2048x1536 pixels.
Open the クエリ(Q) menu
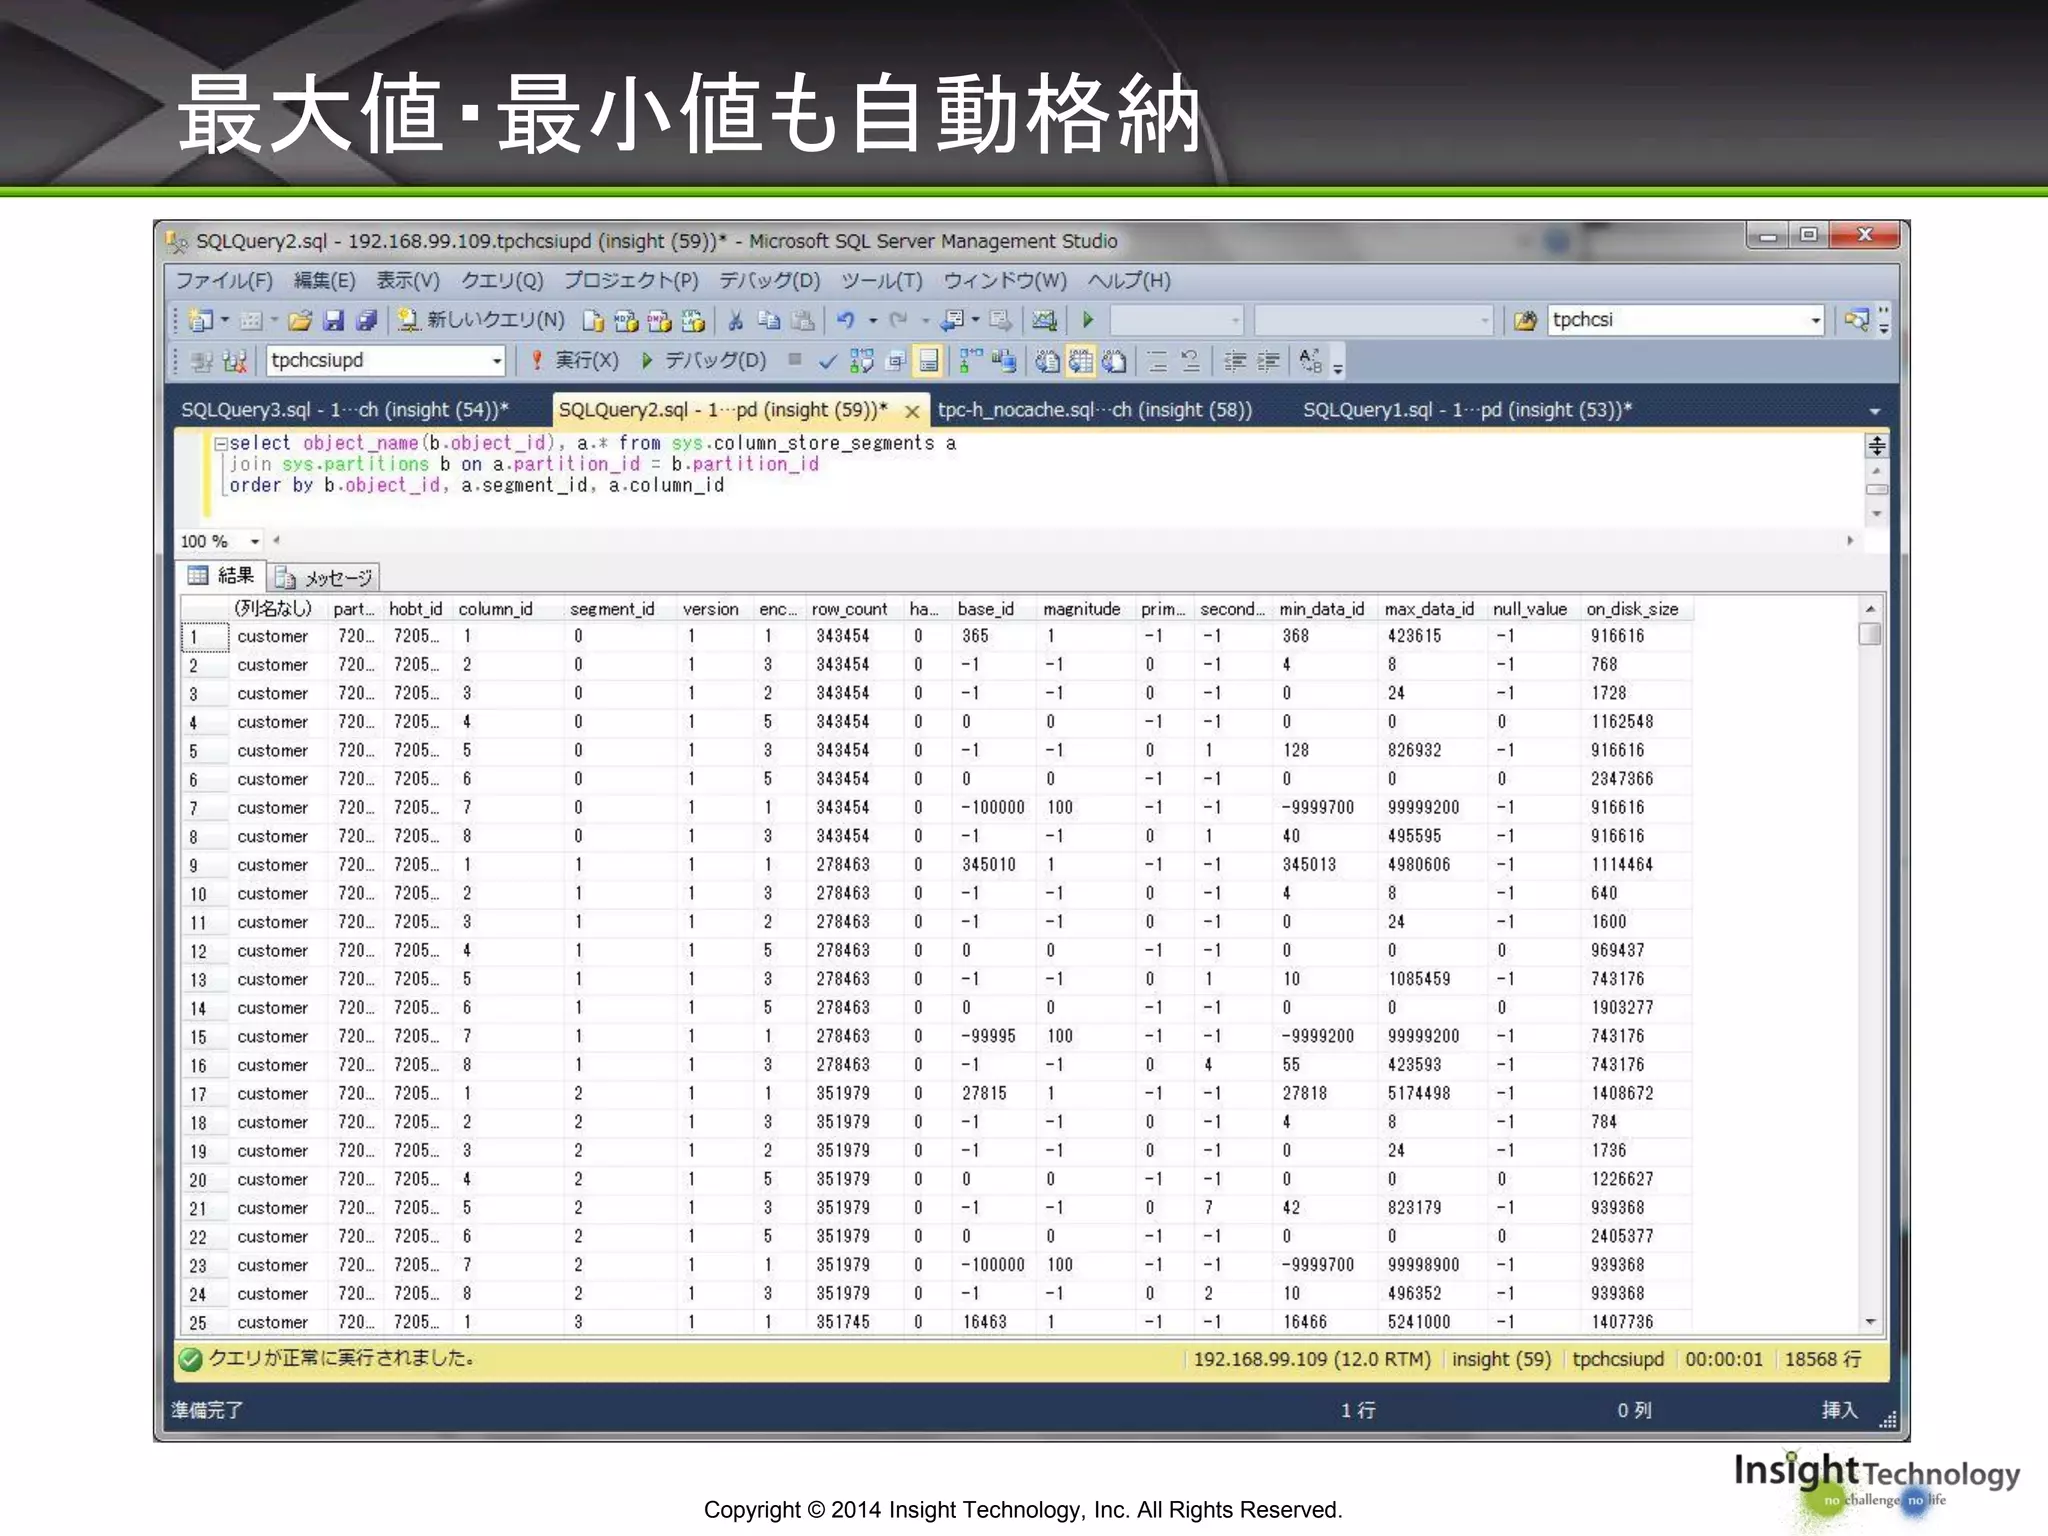(502, 281)
